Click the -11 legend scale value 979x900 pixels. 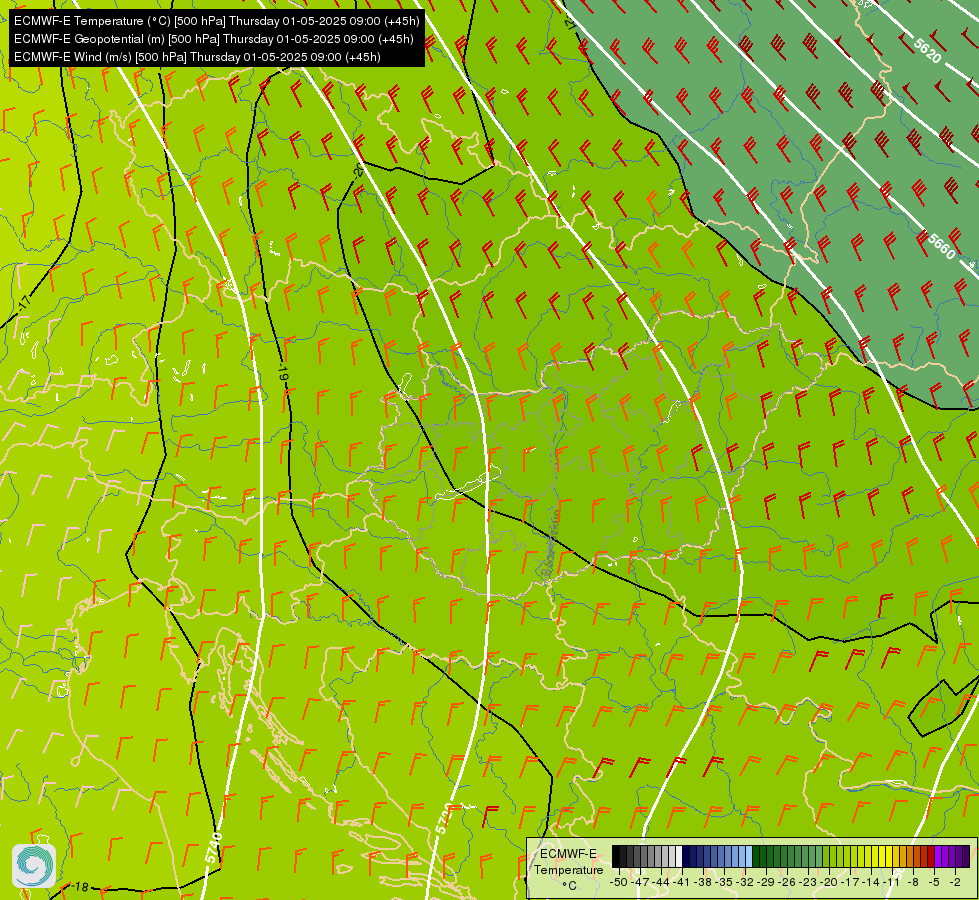891,882
